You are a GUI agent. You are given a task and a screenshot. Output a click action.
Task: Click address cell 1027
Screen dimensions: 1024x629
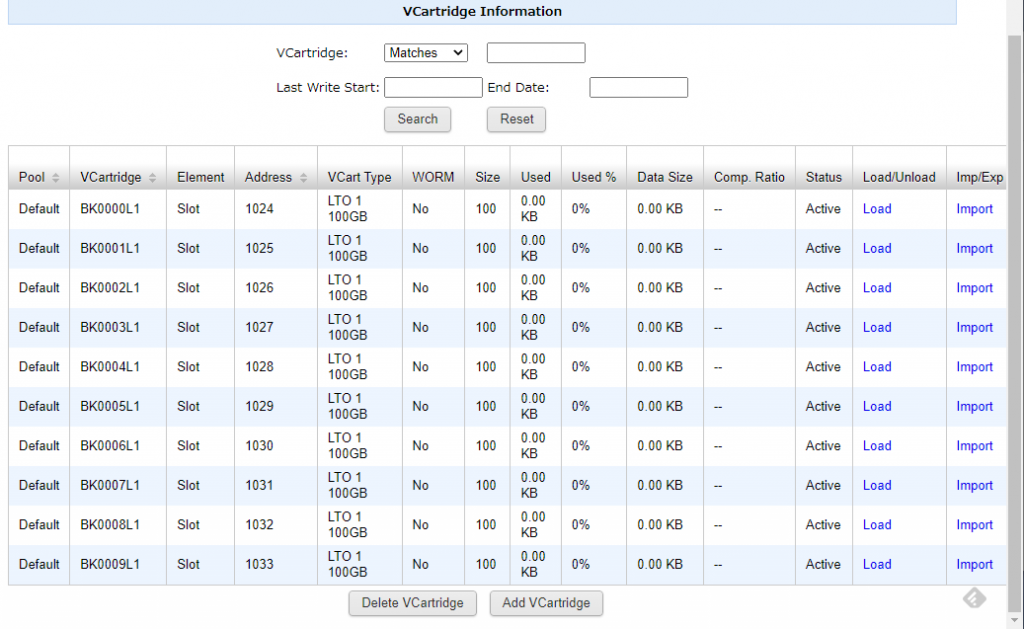pyautogui.click(x=259, y=328)
